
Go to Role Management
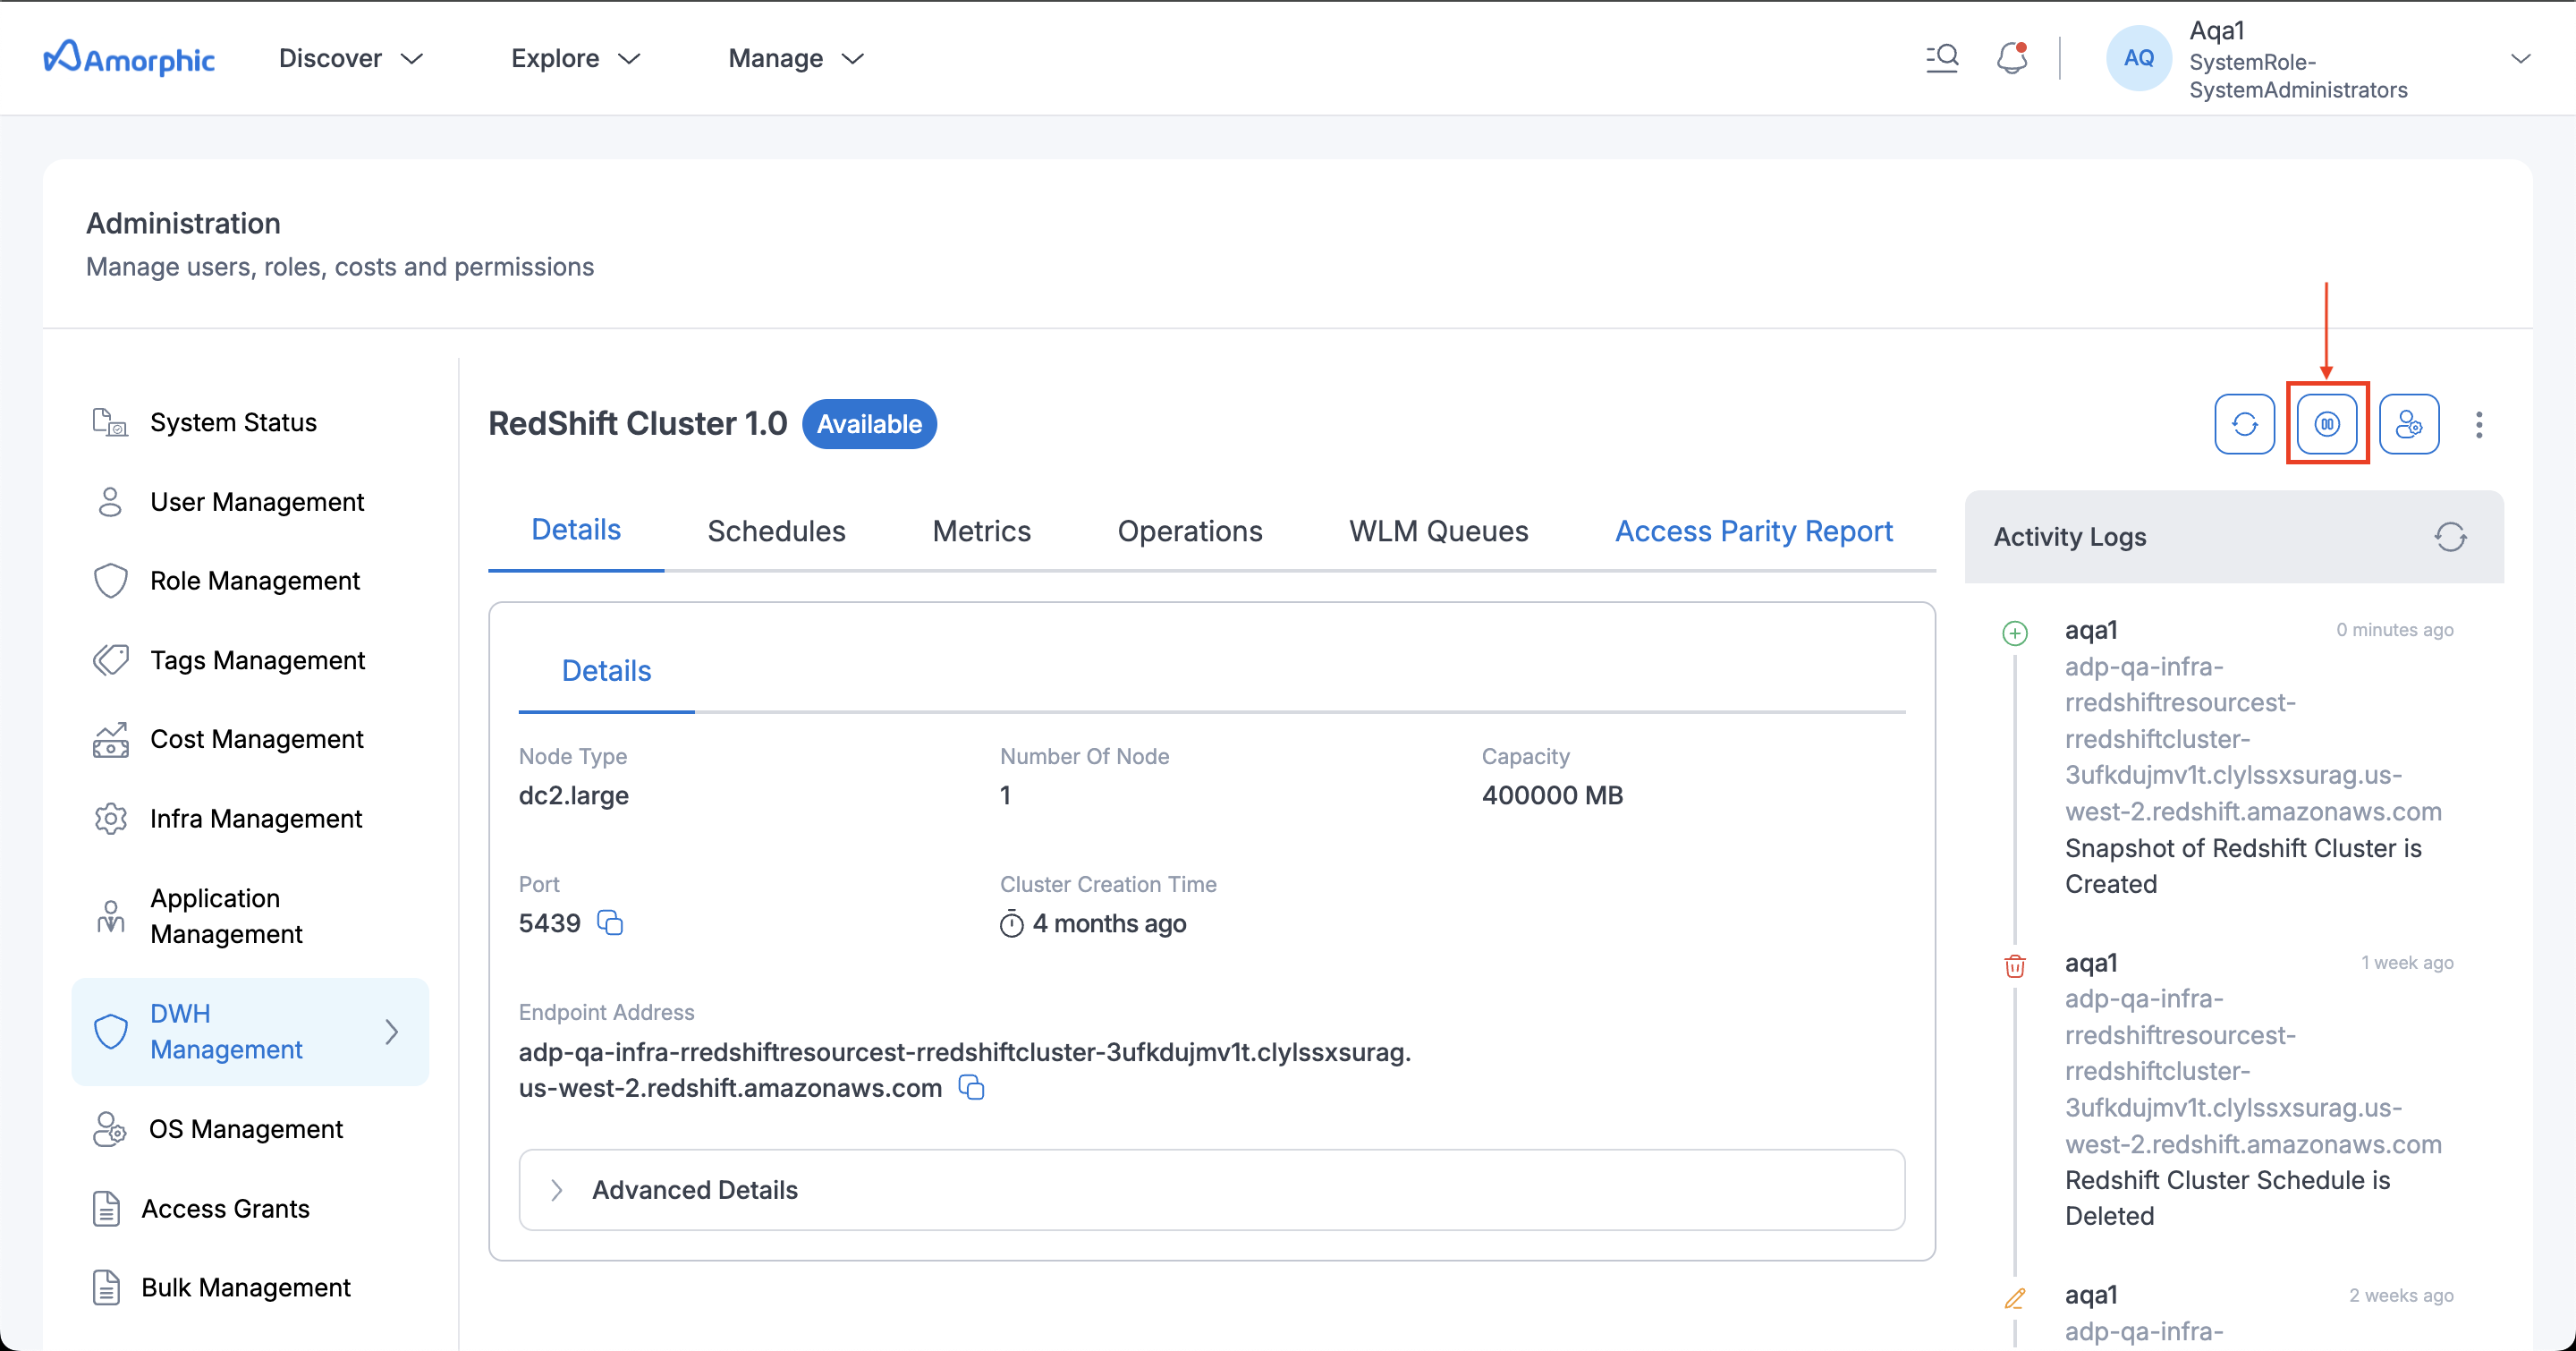[255, 580]
